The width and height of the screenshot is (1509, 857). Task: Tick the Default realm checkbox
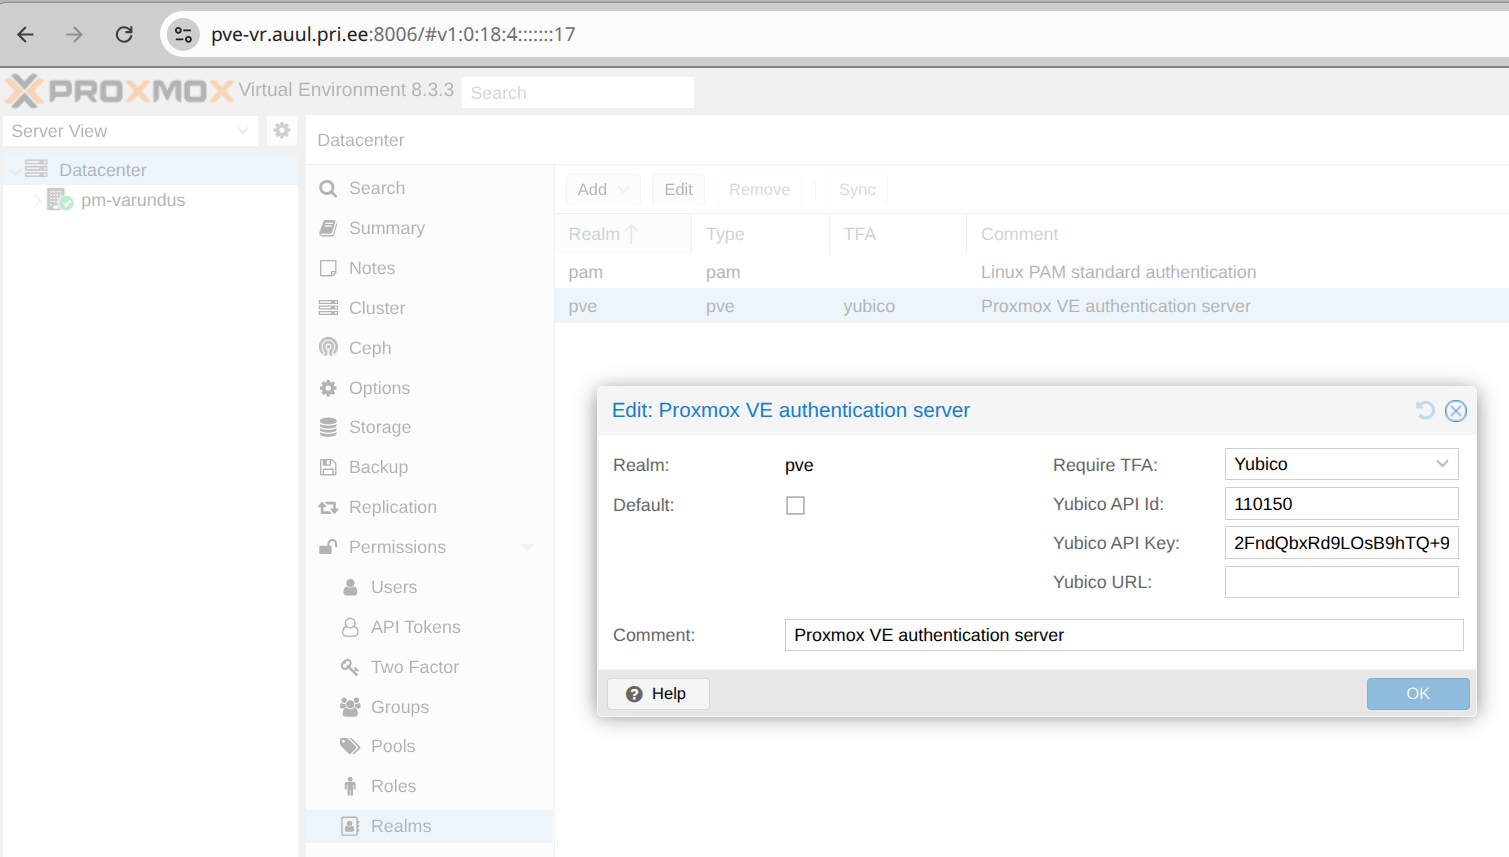(x=795, y=506)
